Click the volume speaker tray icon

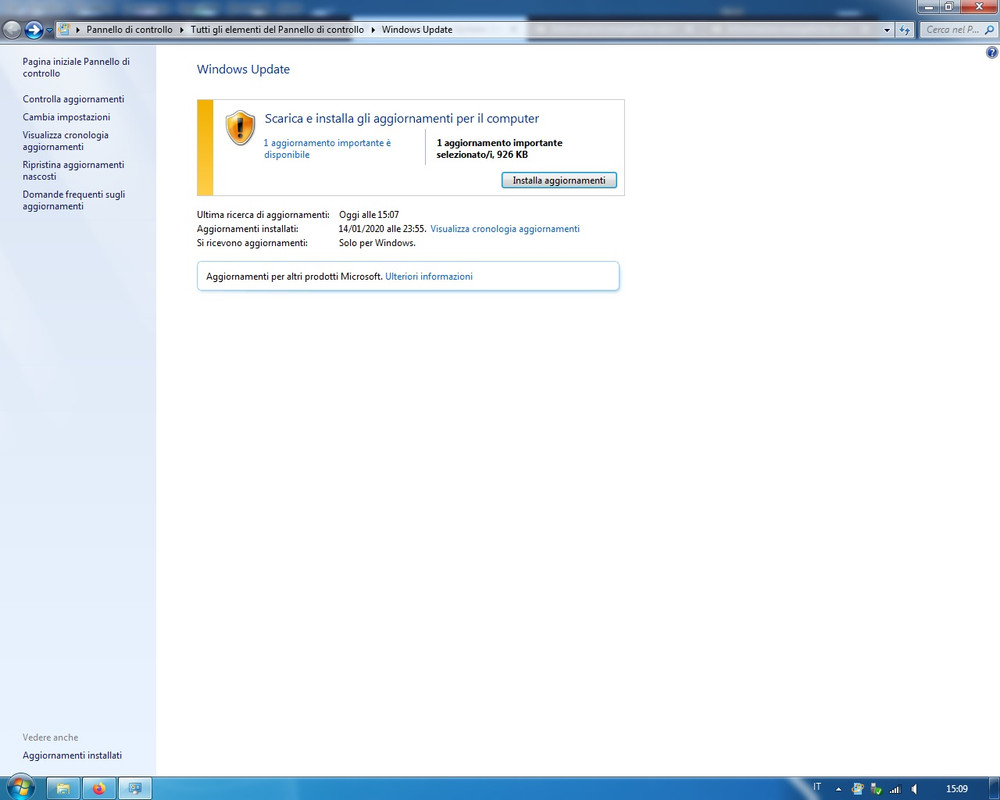(915, 789)
